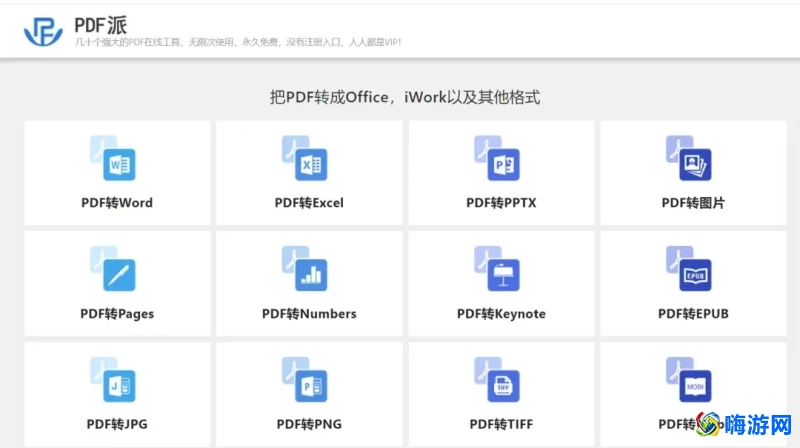Open the PDF转图片 label
The height and width of the screenshot is (448, 800).
click(x=693, y=203)
